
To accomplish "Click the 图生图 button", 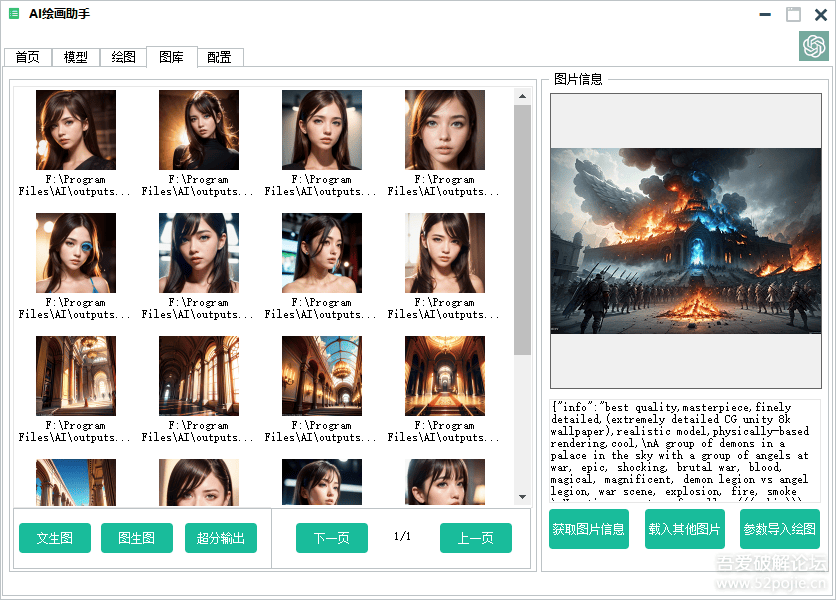I will (137, 538).
